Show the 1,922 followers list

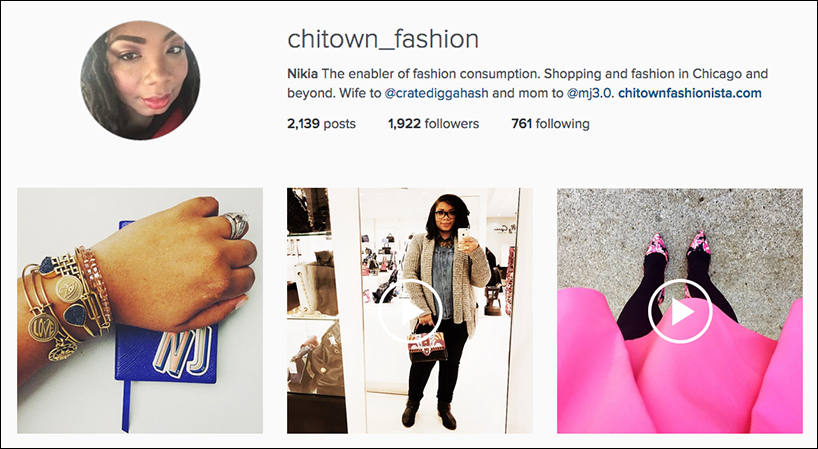pos(433,124)
